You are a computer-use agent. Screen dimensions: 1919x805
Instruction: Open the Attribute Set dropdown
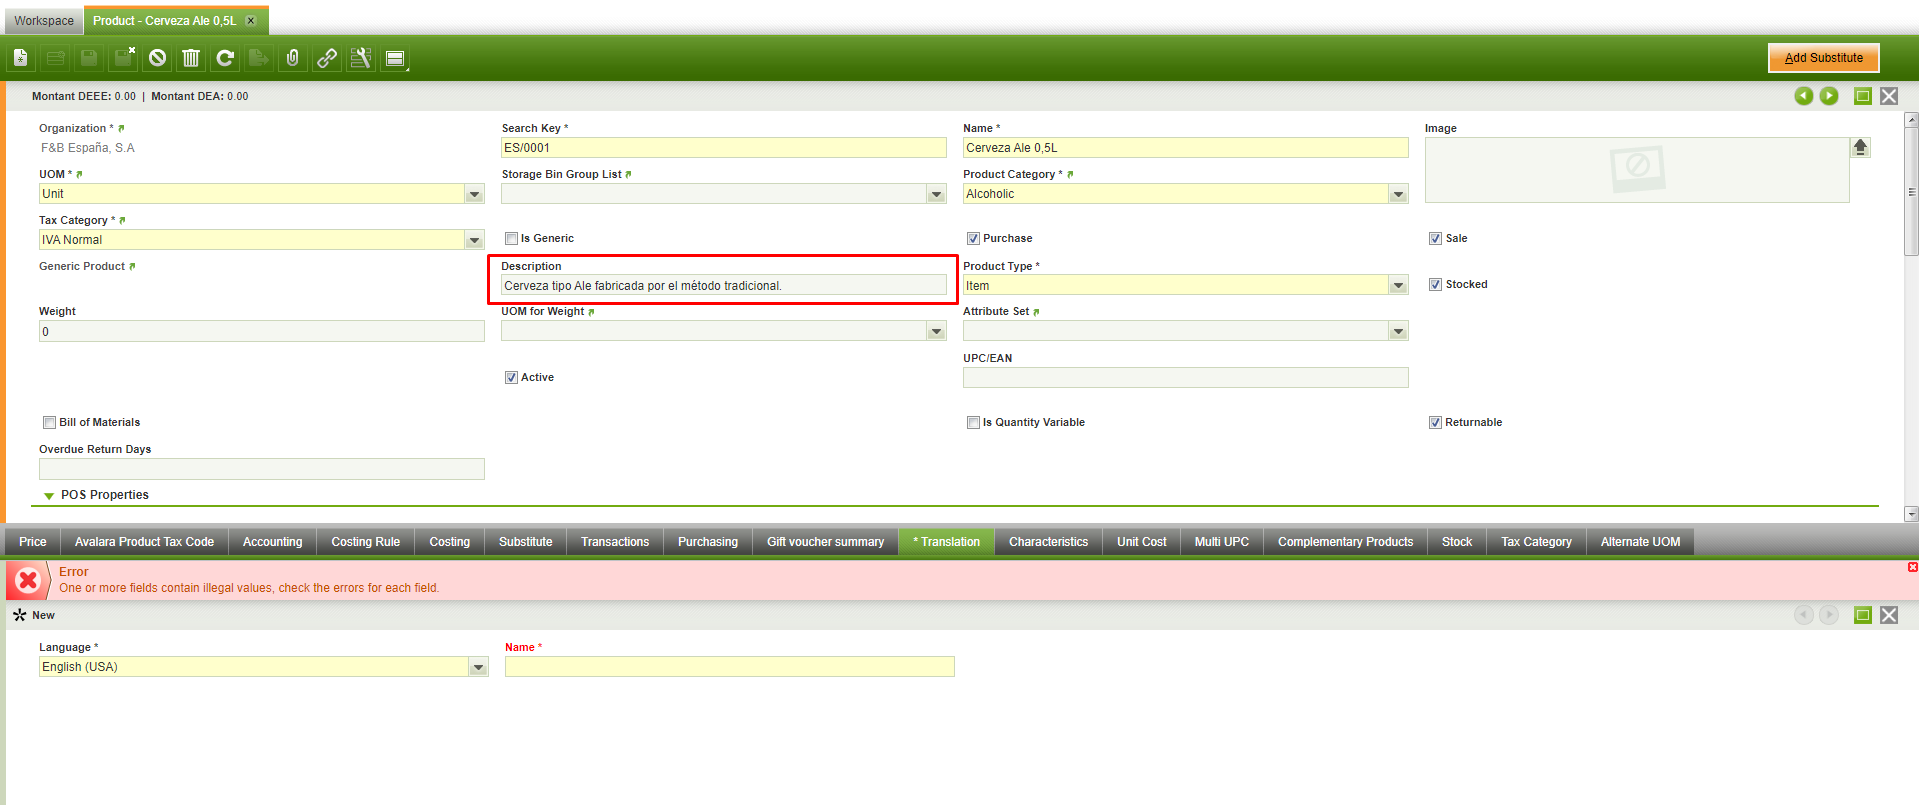(1399, 331)
